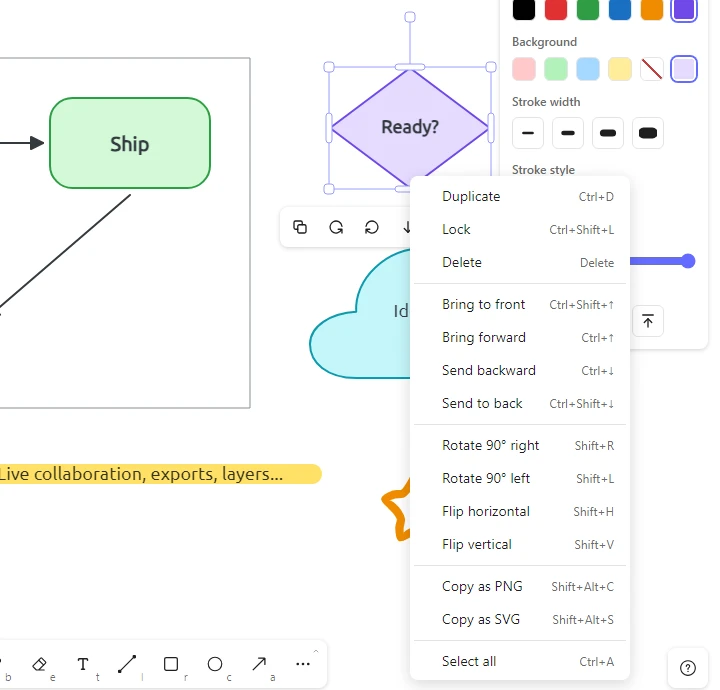This screenshot has width=720, height=690.
Task: Choose green stroke color swatch
Action: (x=588, y=9)
